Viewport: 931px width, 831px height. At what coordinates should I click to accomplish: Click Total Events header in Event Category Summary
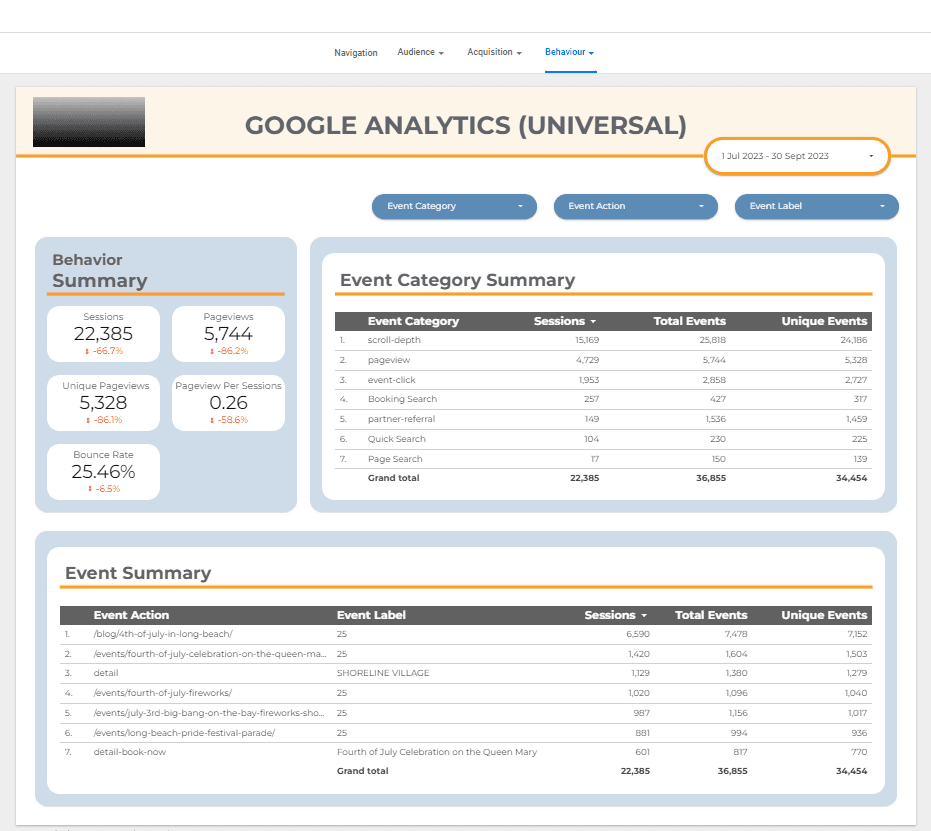click(x=689, y=321)
